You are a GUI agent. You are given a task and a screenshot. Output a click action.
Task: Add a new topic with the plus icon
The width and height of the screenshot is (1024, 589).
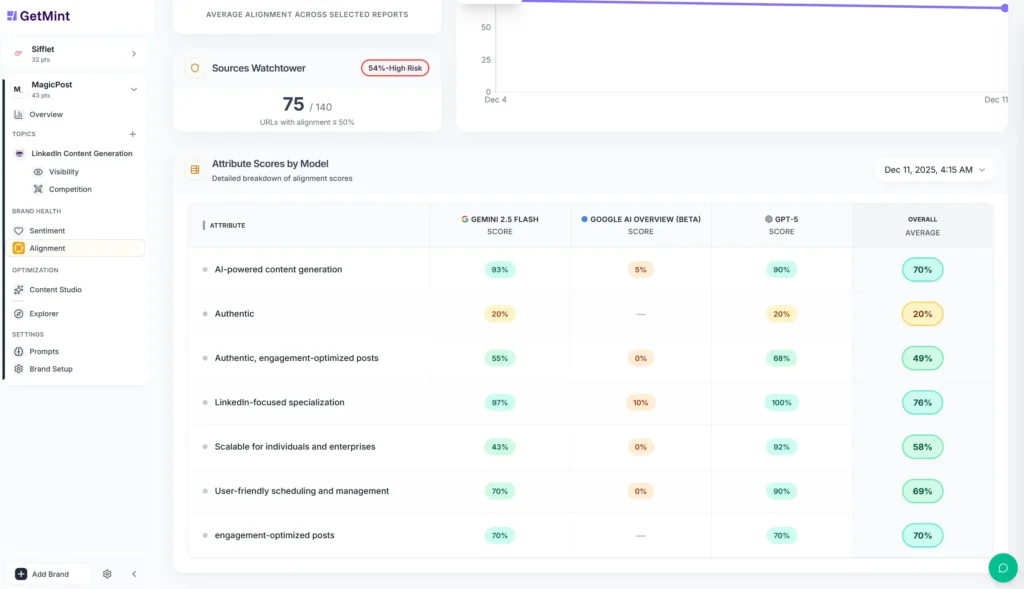[x=132, y=134]
